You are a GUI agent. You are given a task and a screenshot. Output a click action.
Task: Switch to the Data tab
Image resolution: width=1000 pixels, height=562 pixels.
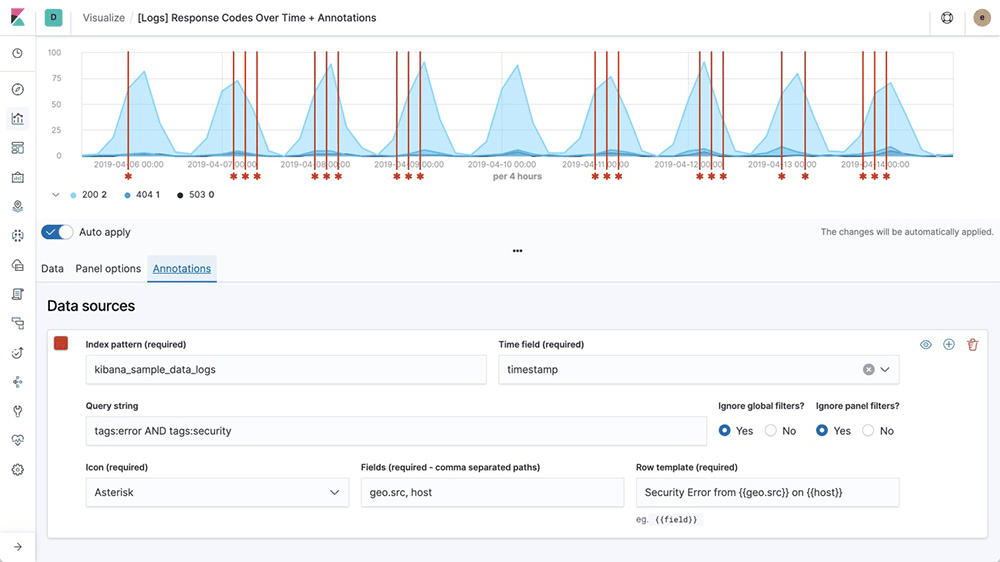coord(52,269)
